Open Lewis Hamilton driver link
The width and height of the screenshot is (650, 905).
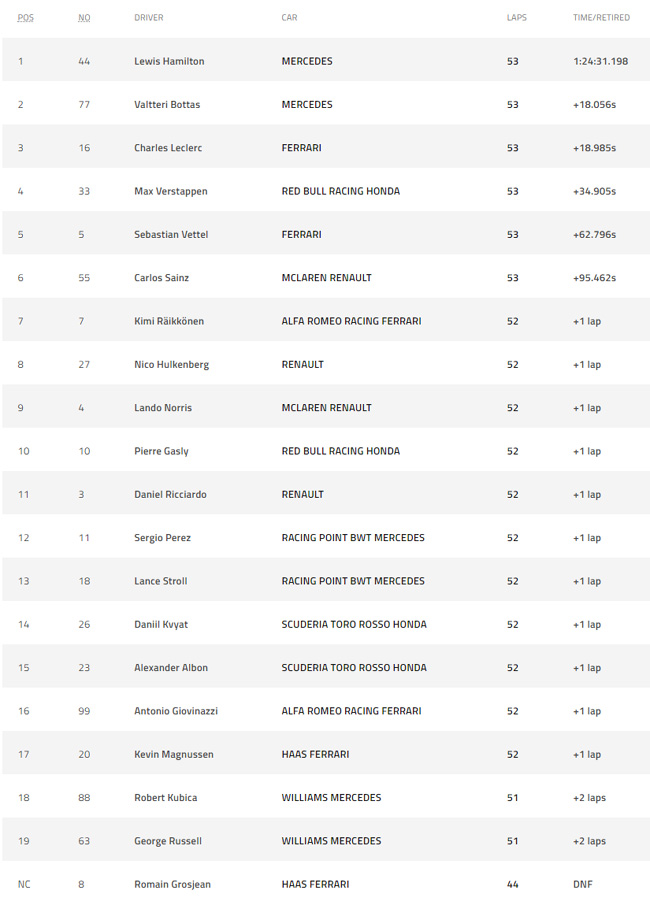169,61
